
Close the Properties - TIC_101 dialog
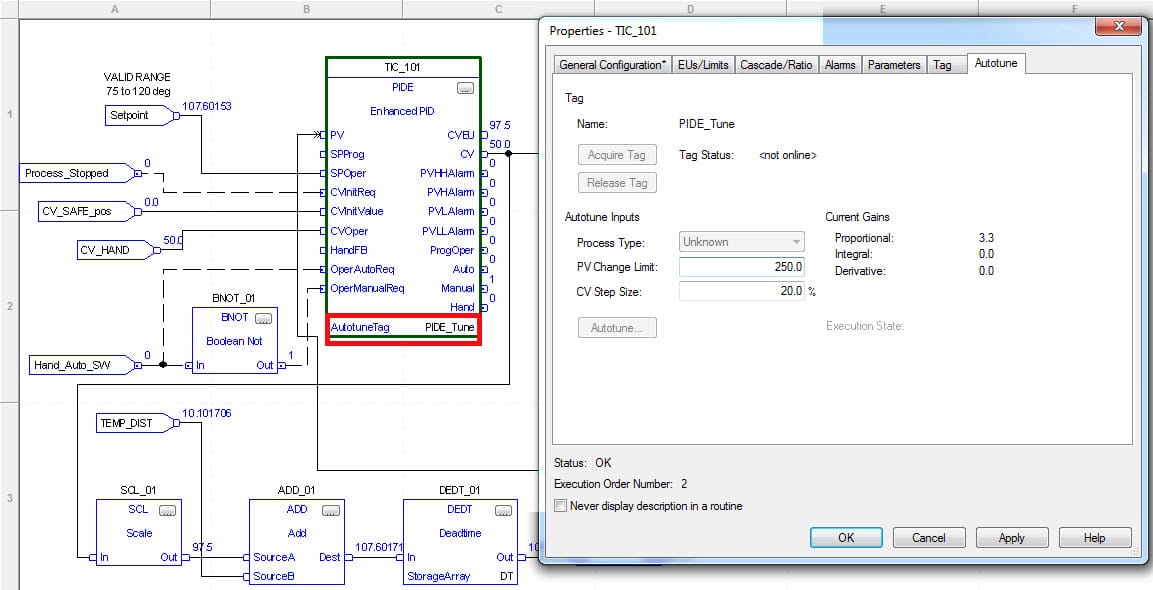tap(1118, 26)
